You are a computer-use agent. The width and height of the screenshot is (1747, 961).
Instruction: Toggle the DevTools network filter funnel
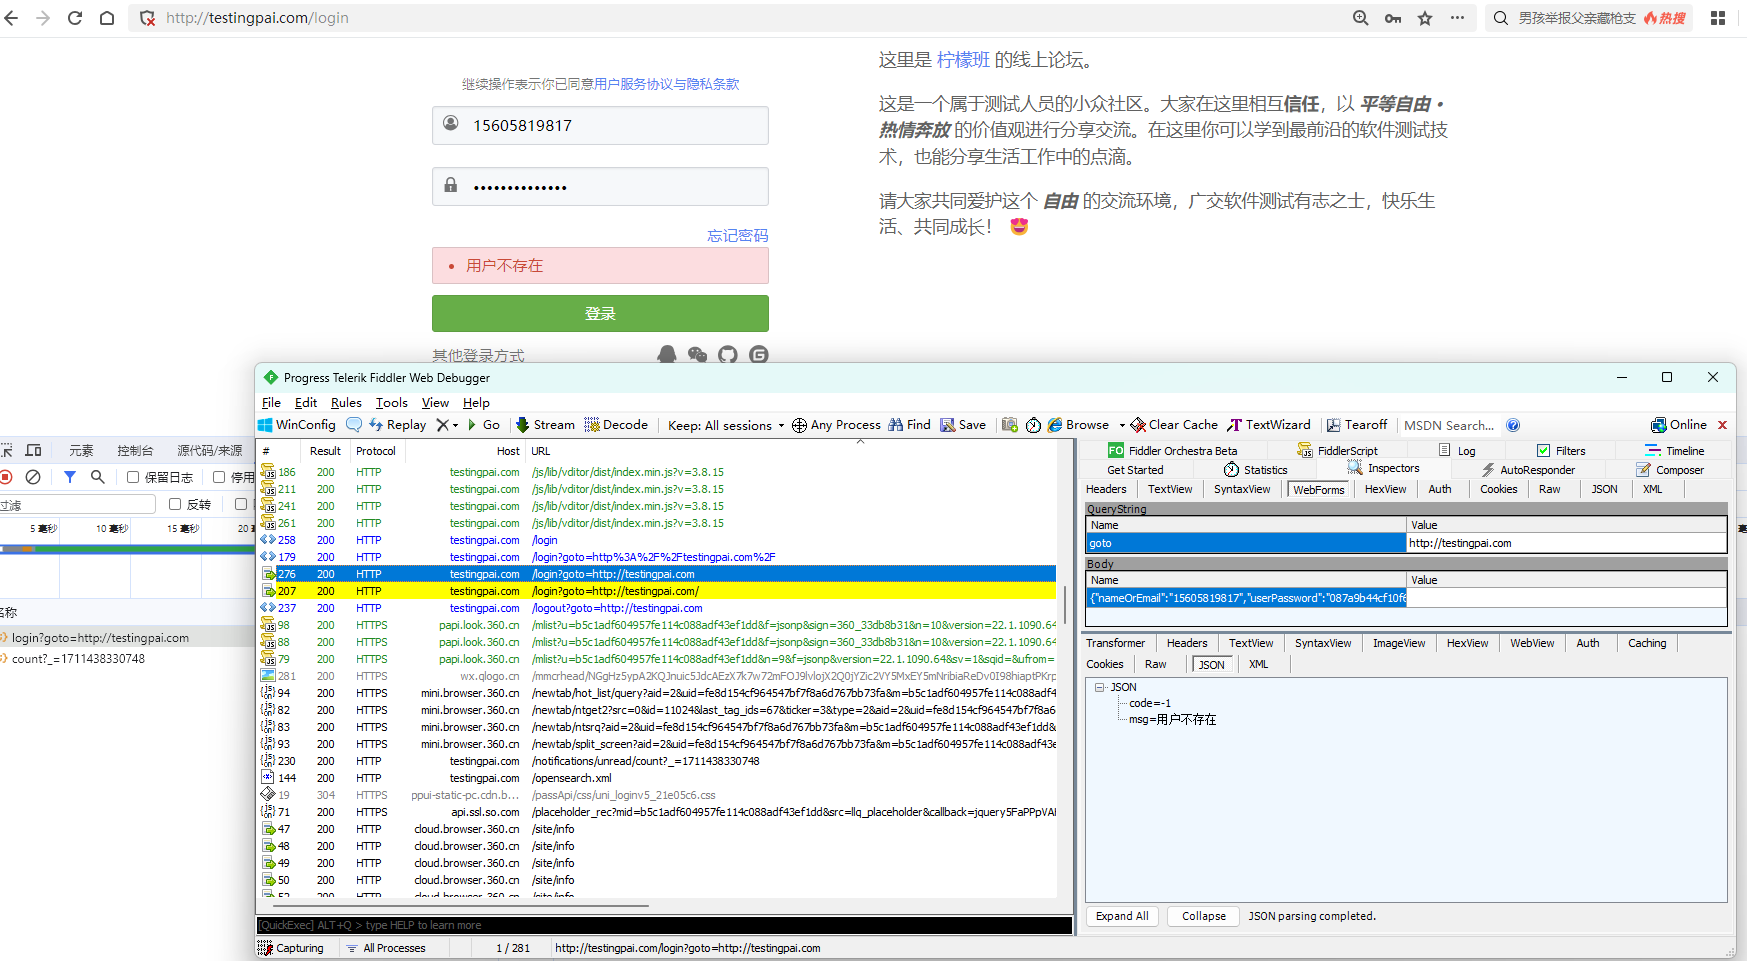(70, 477)
